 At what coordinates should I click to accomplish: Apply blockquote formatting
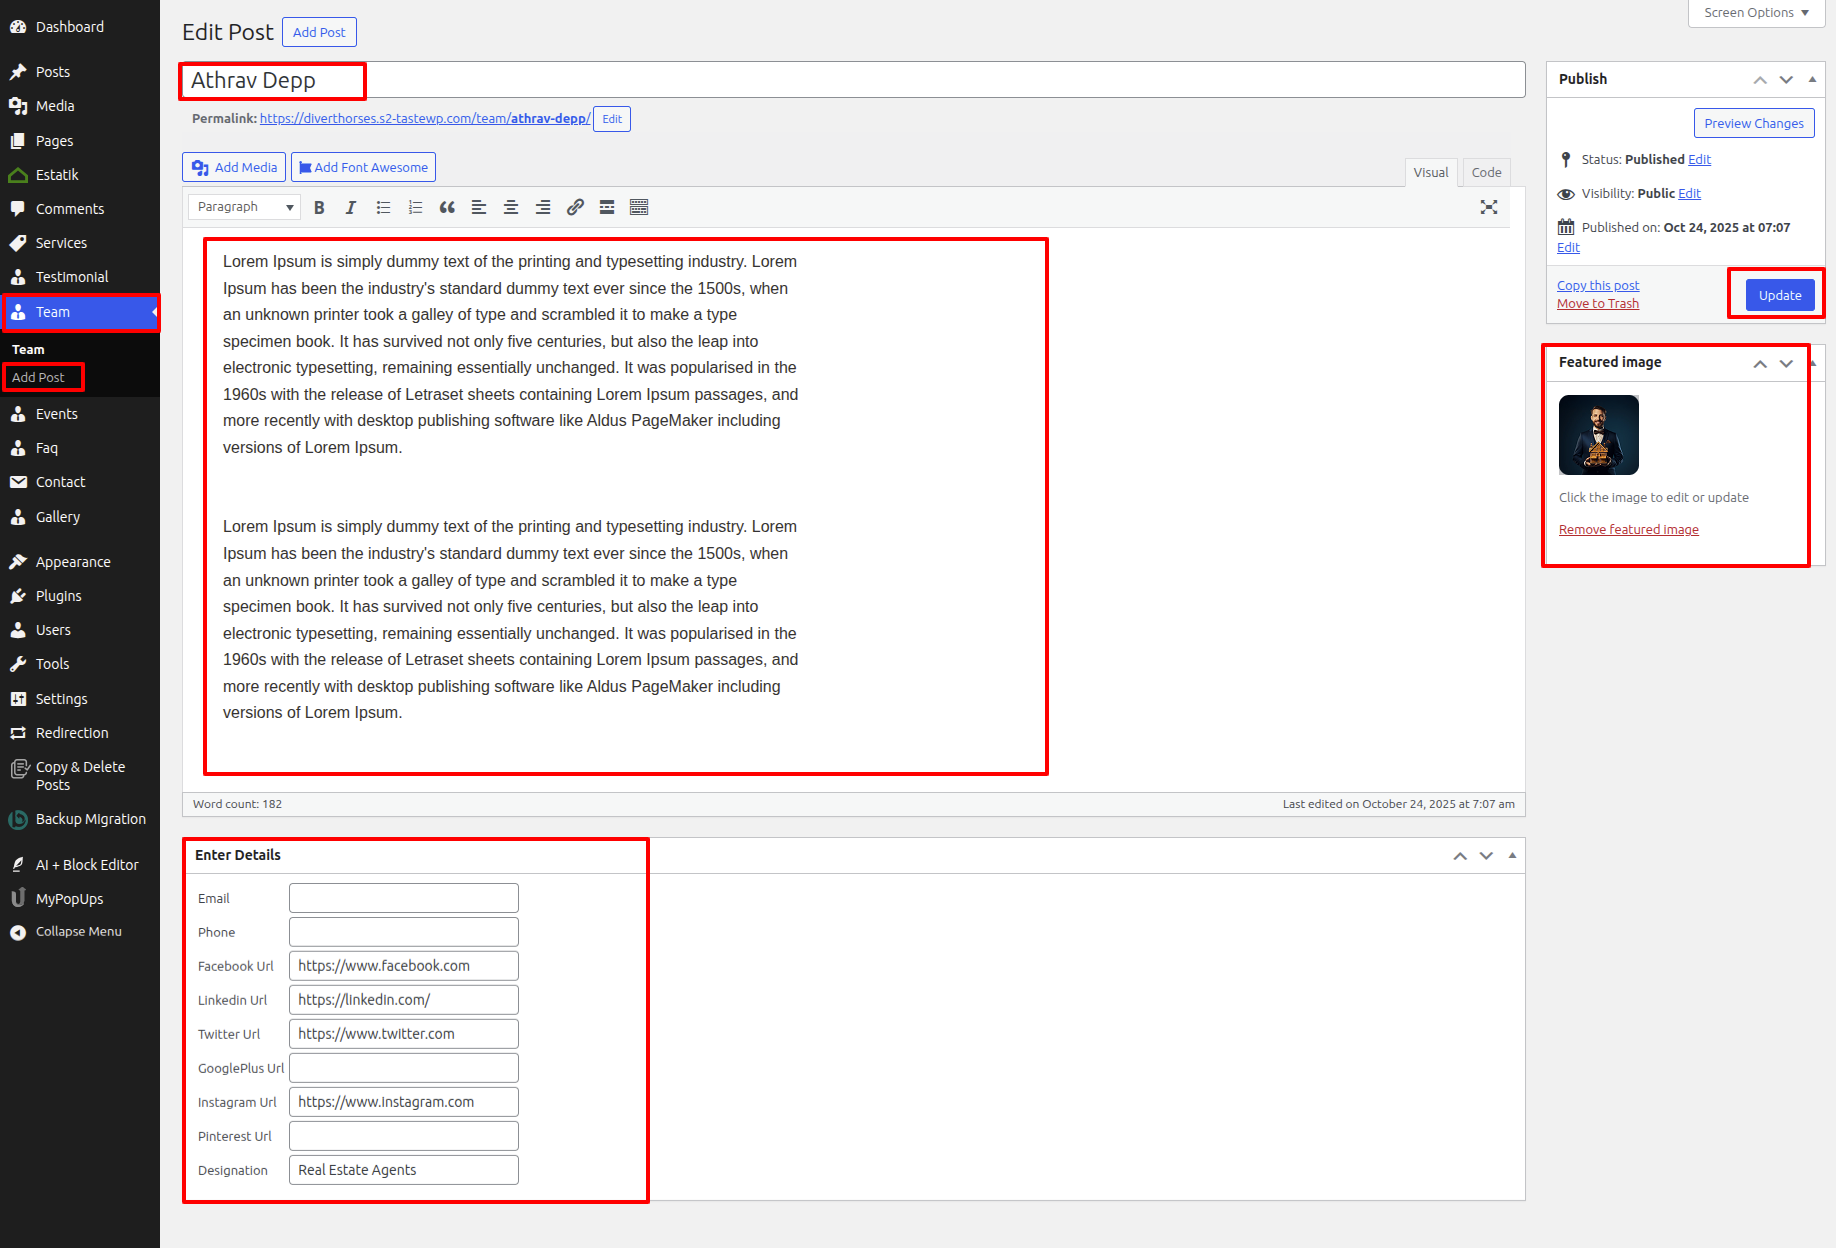[447, 207]
